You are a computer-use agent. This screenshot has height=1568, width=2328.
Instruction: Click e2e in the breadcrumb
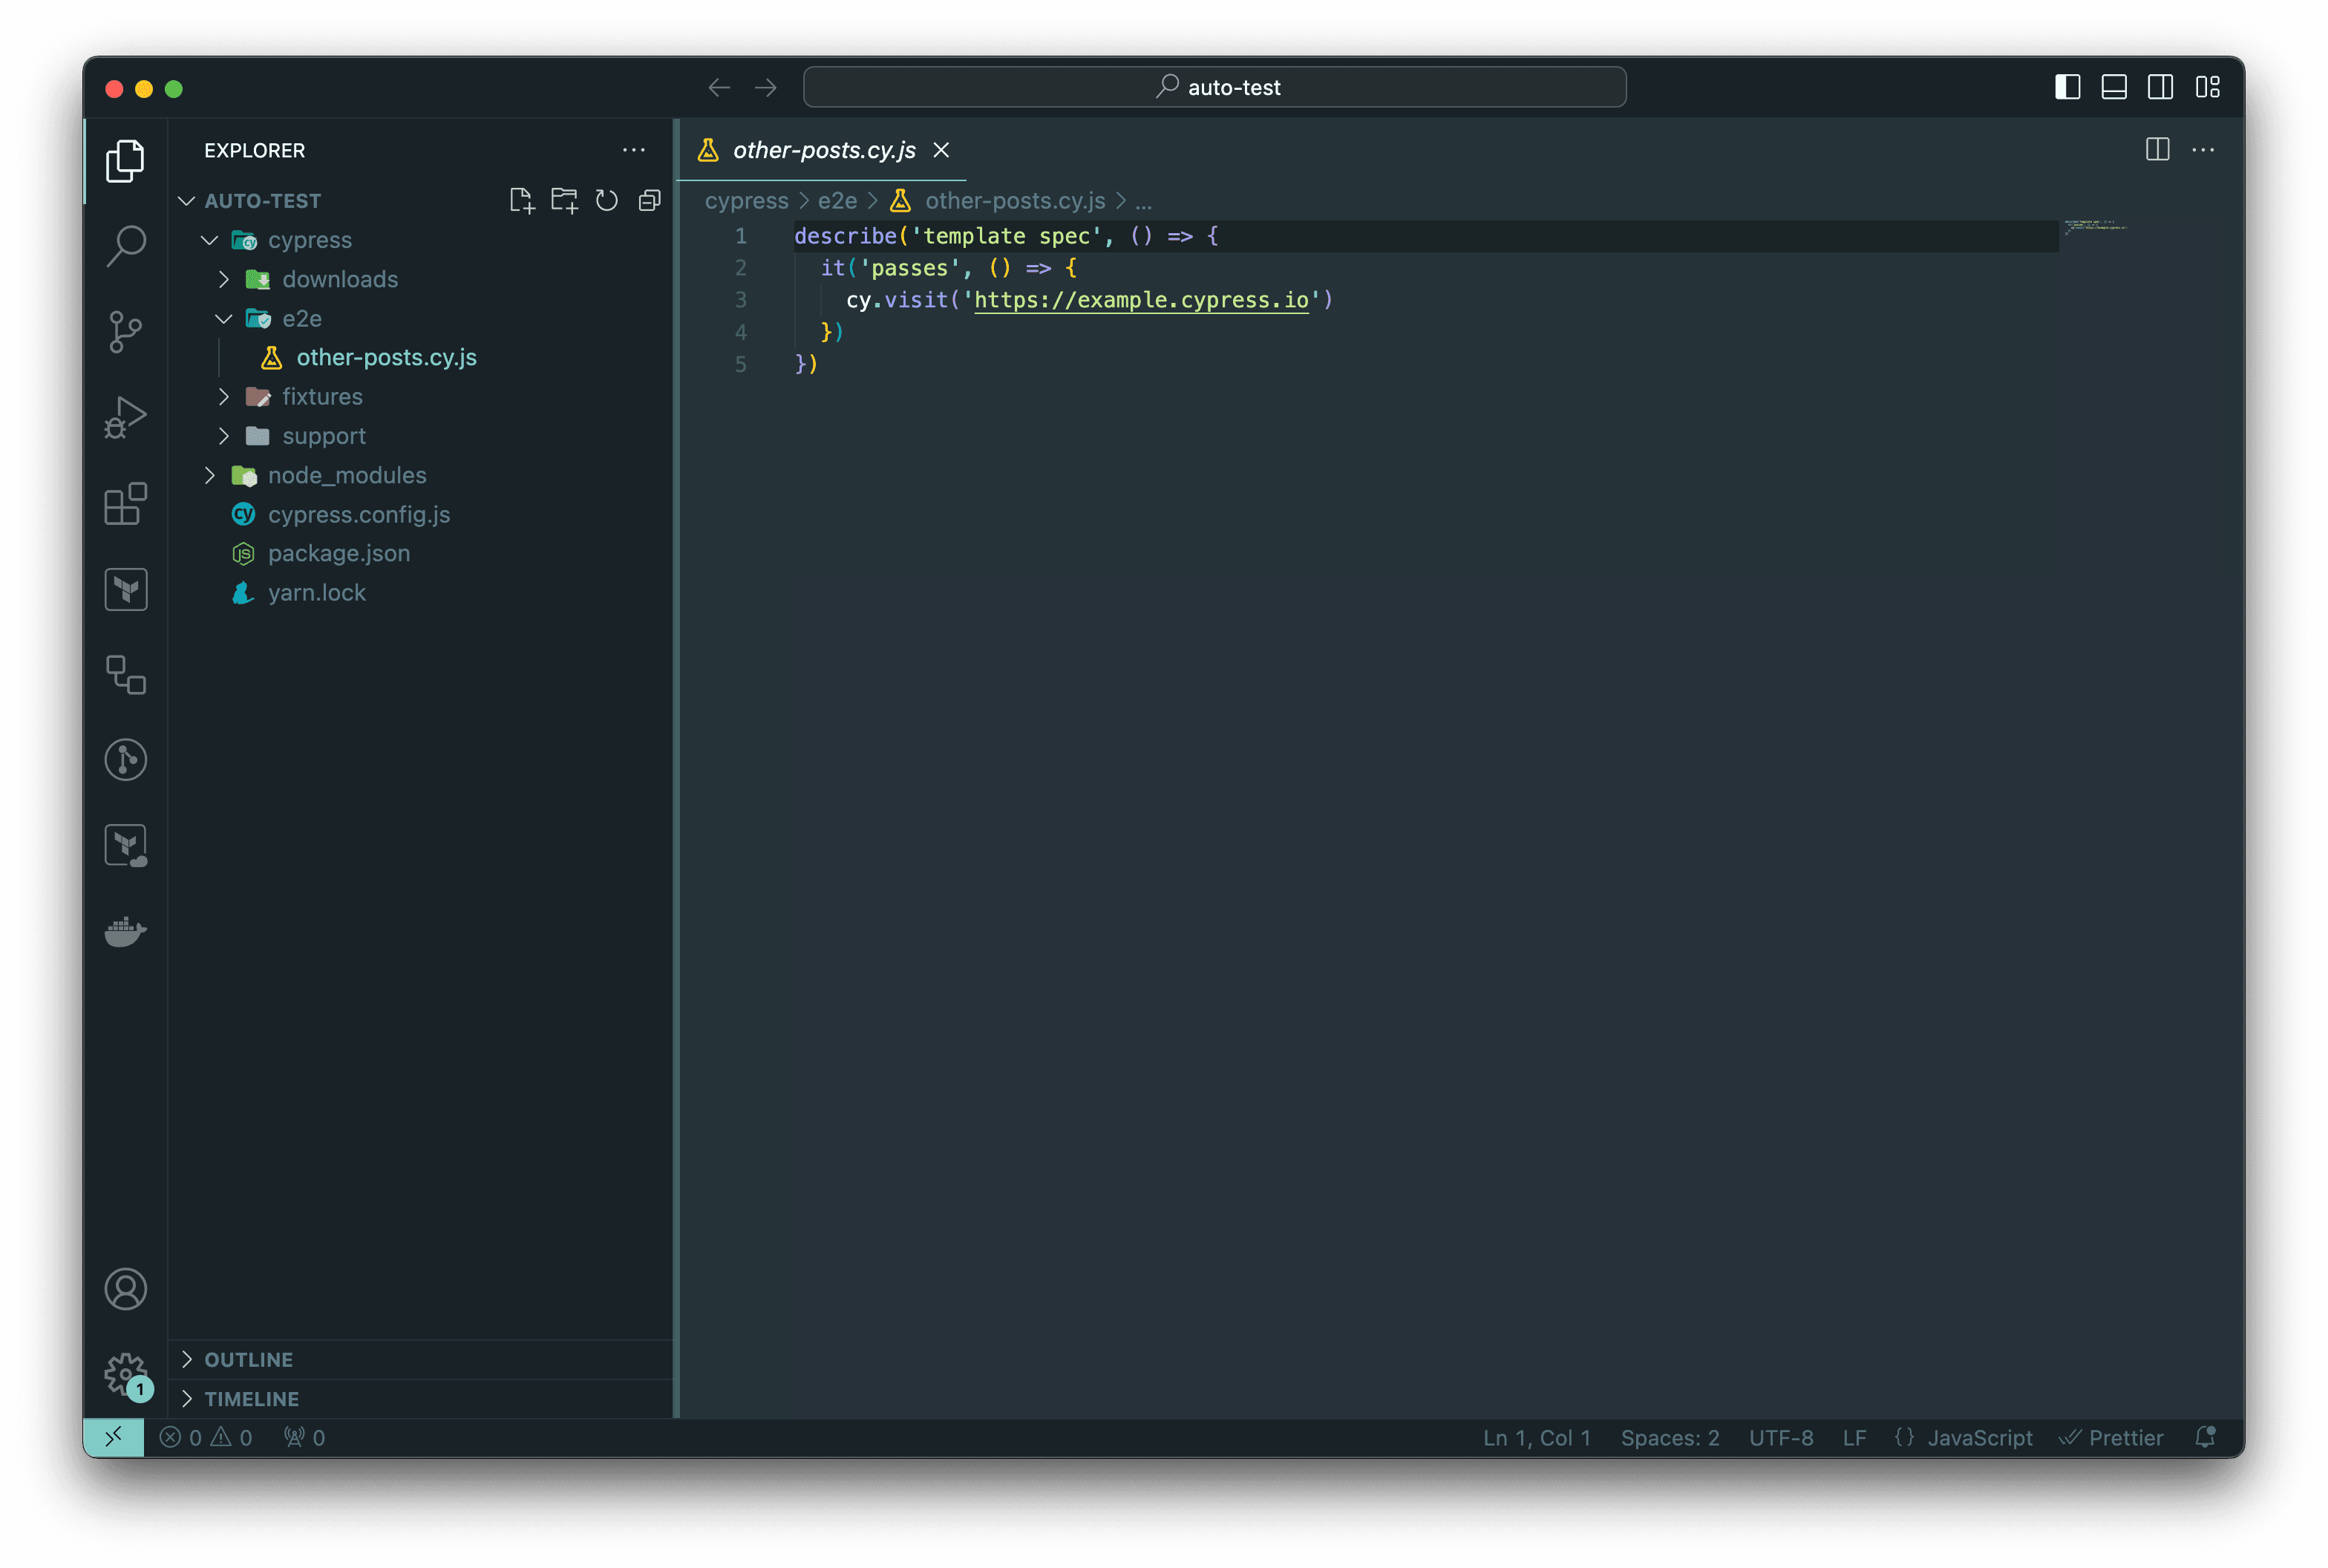click(x=837, y=201)
